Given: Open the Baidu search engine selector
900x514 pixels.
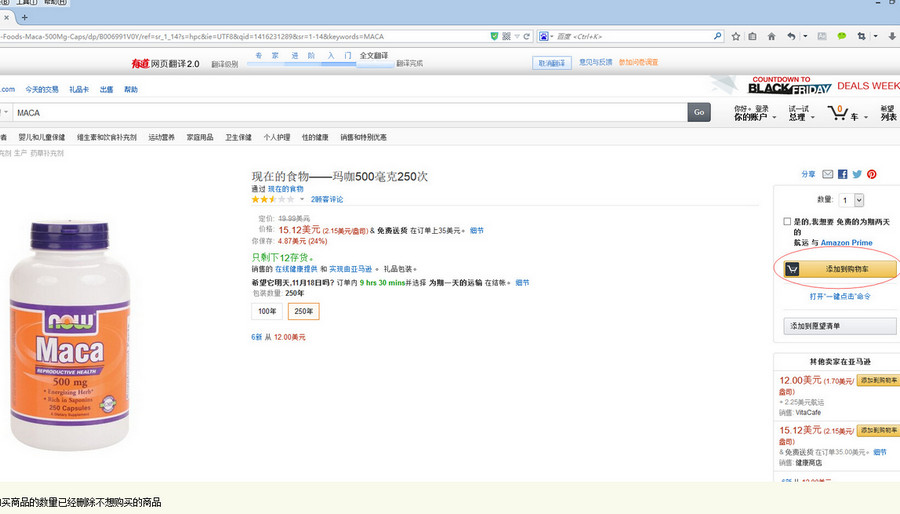Looking at the screenshot, I should (546, 36).
